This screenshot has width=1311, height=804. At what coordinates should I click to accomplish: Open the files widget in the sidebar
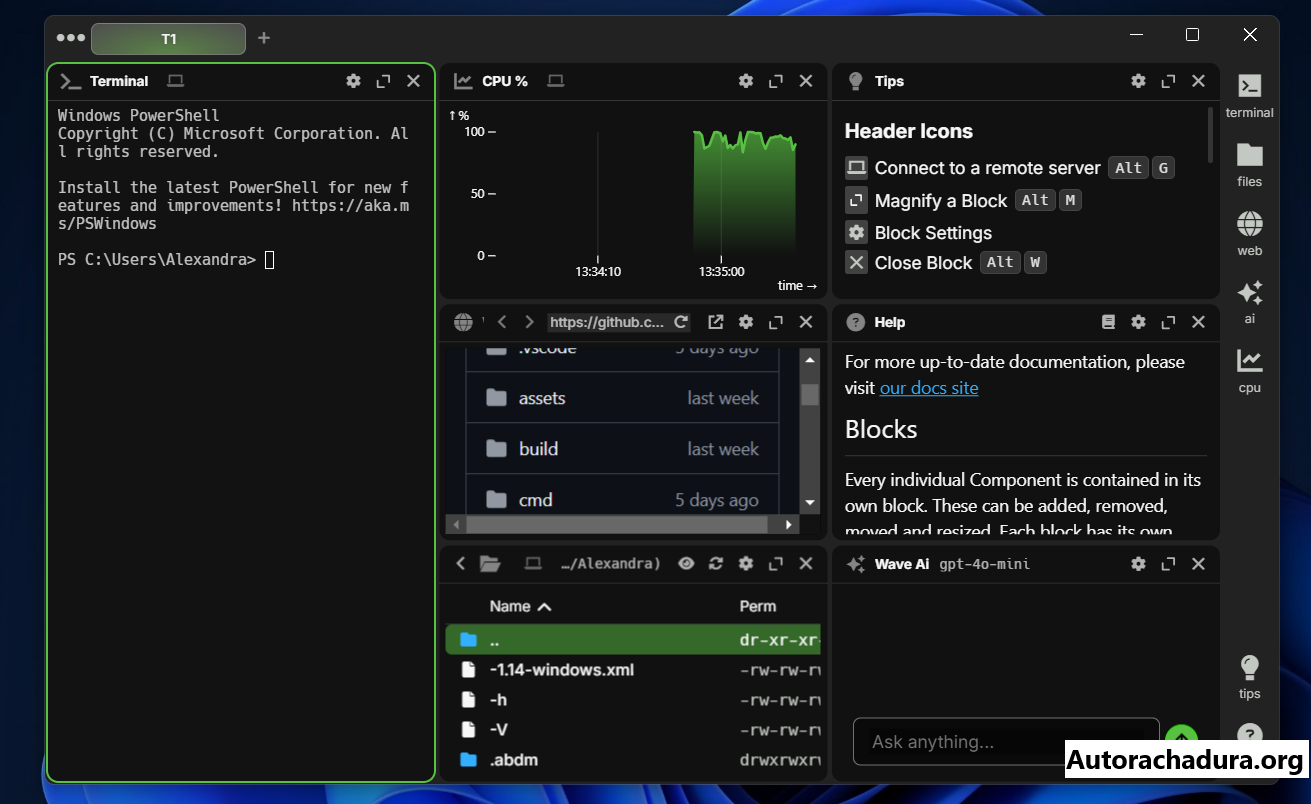tap(1249, 165)
